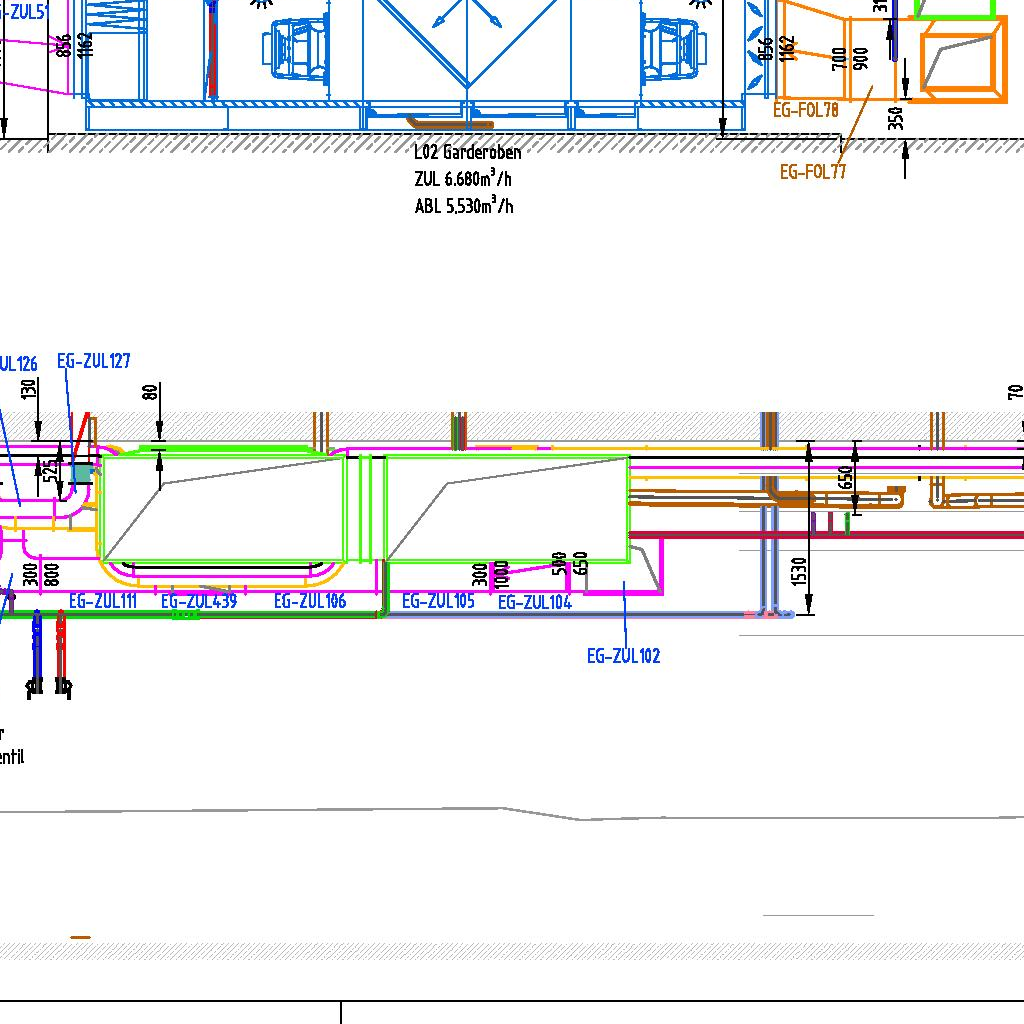Click the 350 dimension value
This screenshot has width=1024, height=1024.
896,118
